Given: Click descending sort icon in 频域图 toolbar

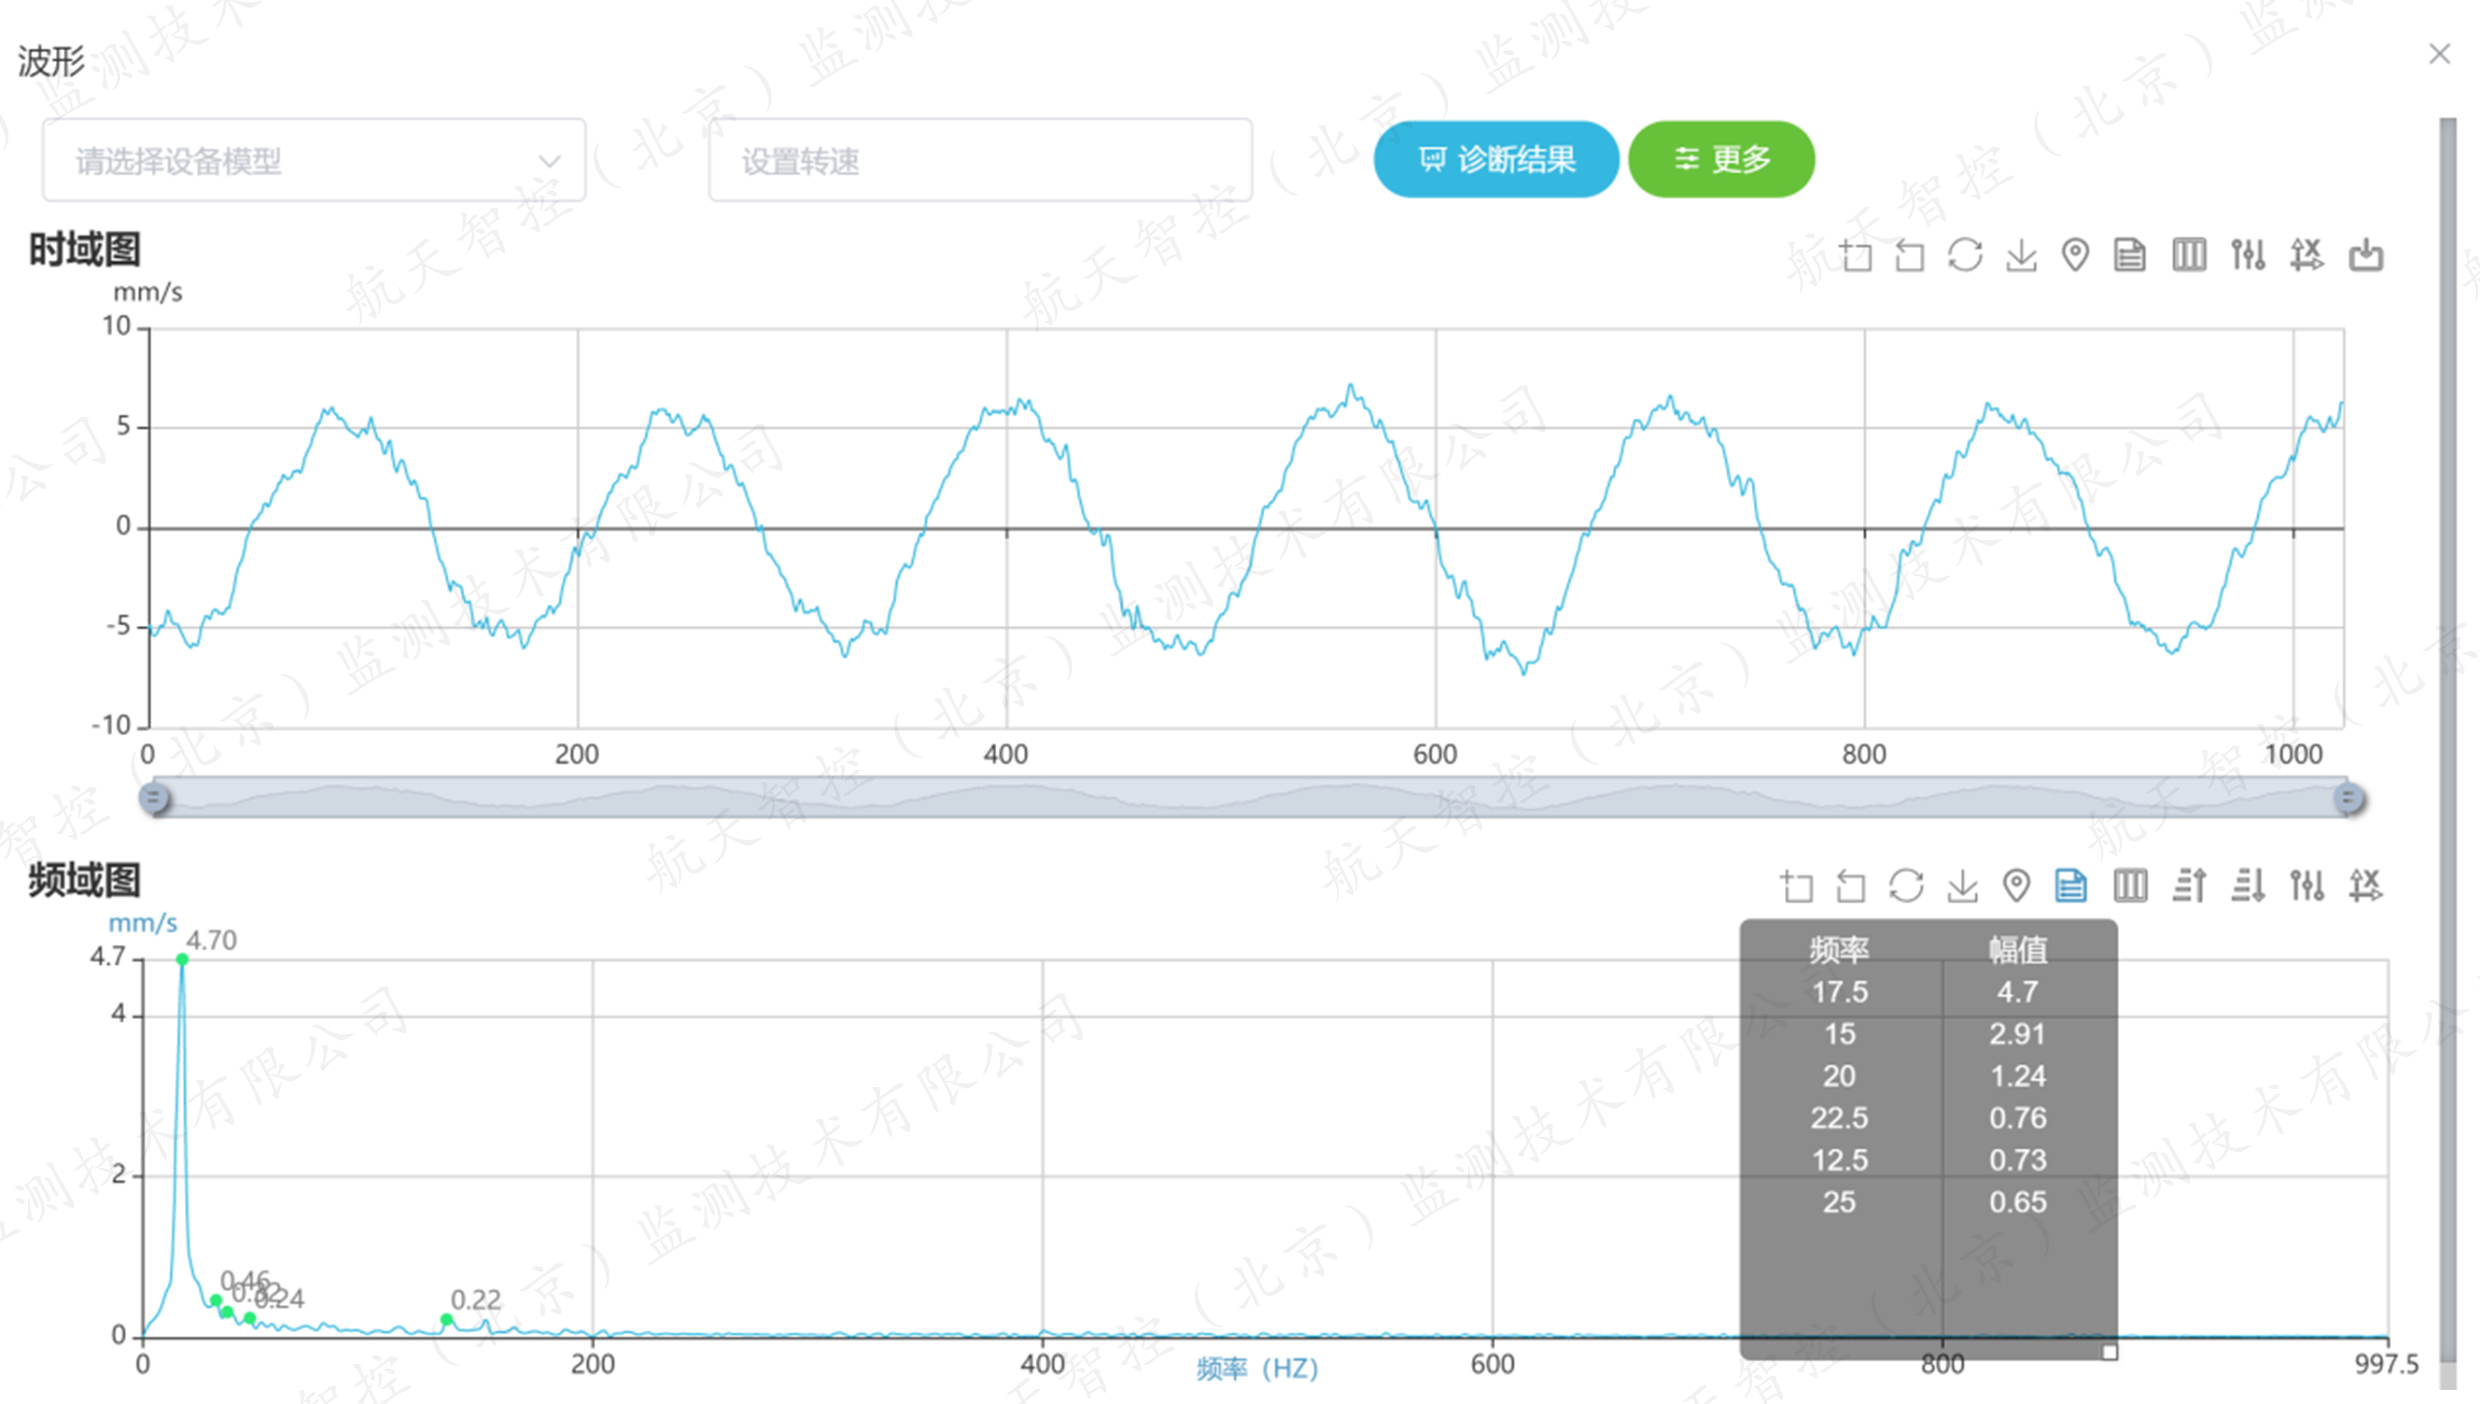Looking at the screenshot, I should (x=2248, y=885).
